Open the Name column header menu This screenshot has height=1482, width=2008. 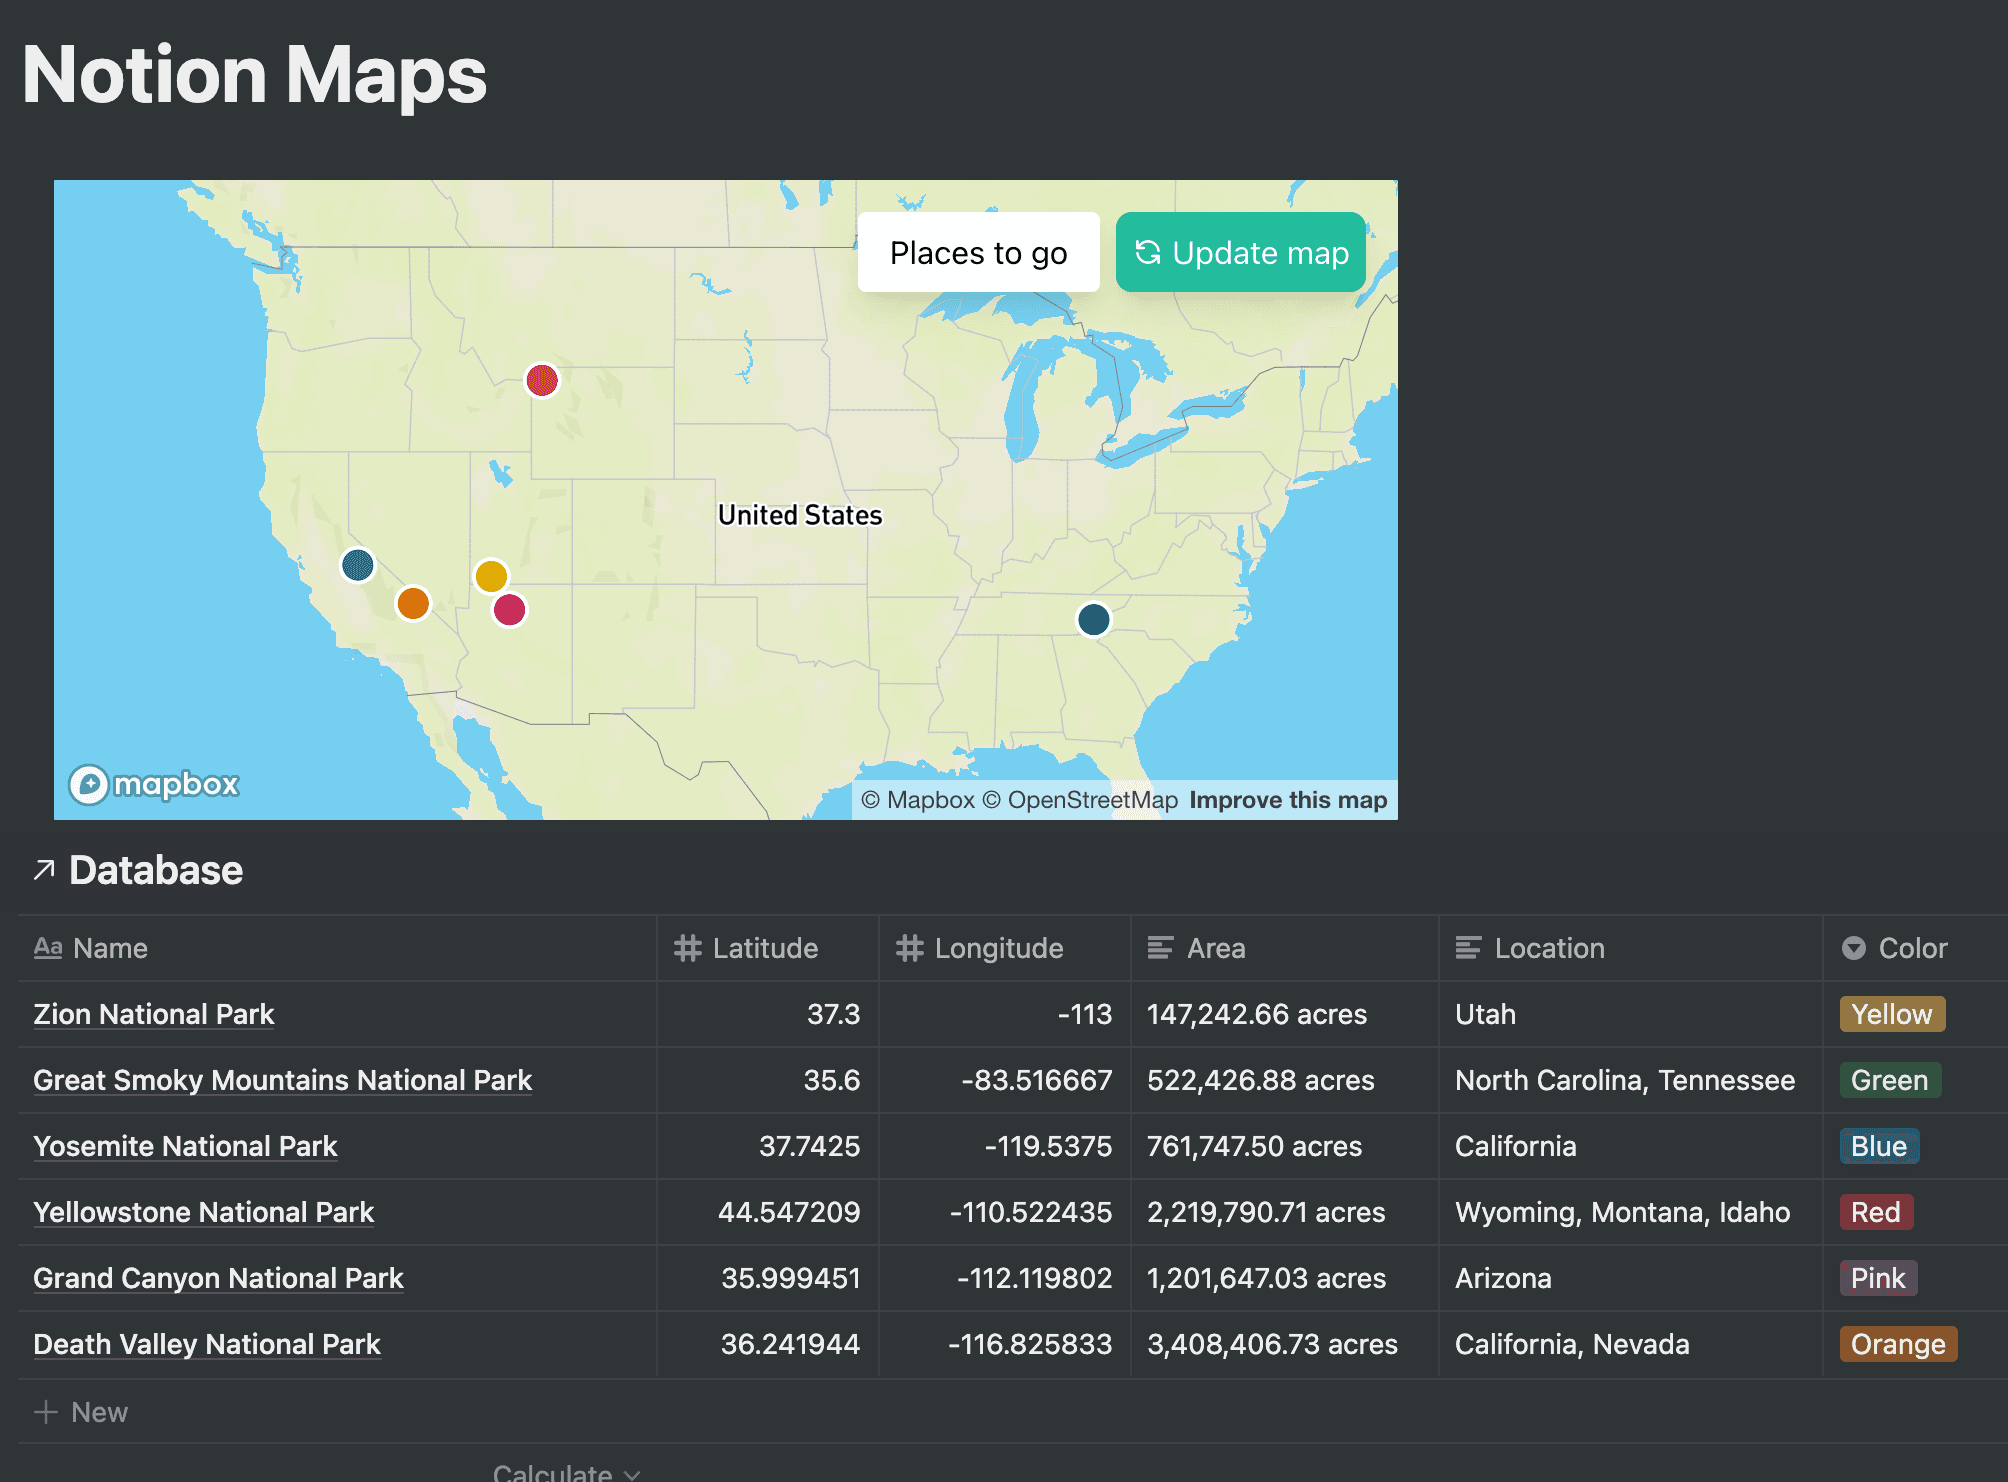(x=338, y=948)
